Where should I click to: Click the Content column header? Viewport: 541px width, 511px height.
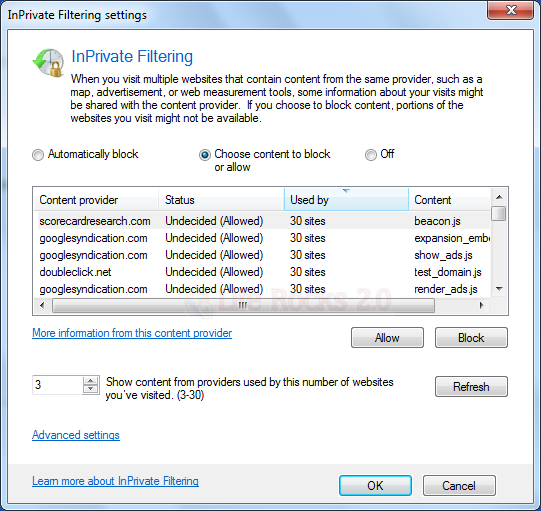(x=449, y=200)
